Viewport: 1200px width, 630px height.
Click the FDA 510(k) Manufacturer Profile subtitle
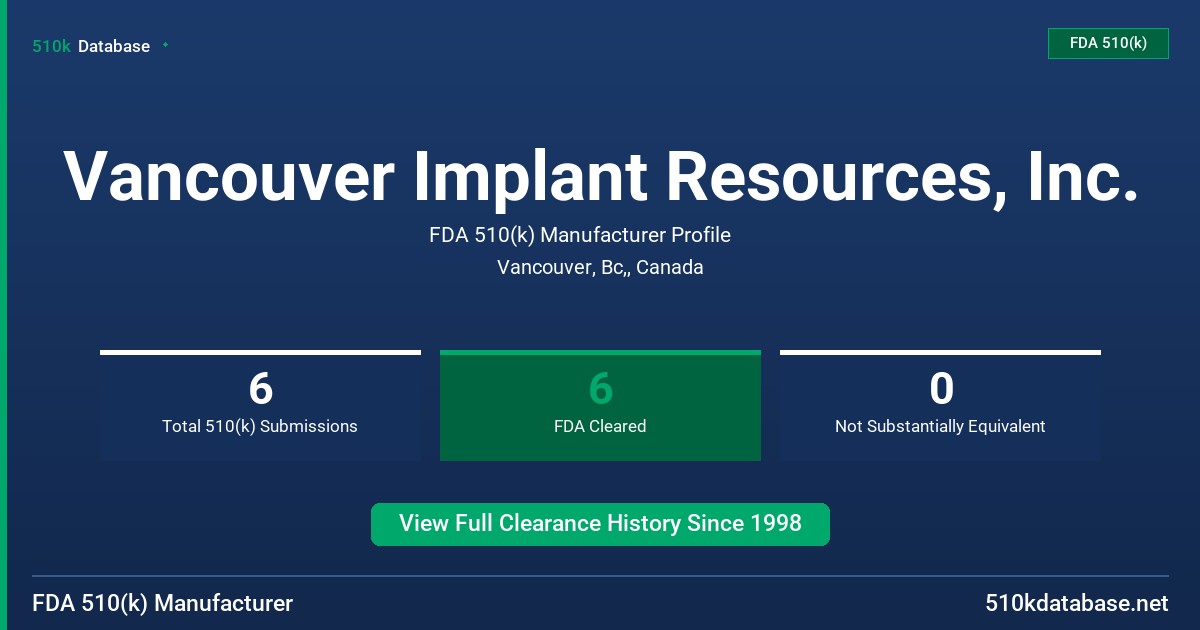click(580, 235)
